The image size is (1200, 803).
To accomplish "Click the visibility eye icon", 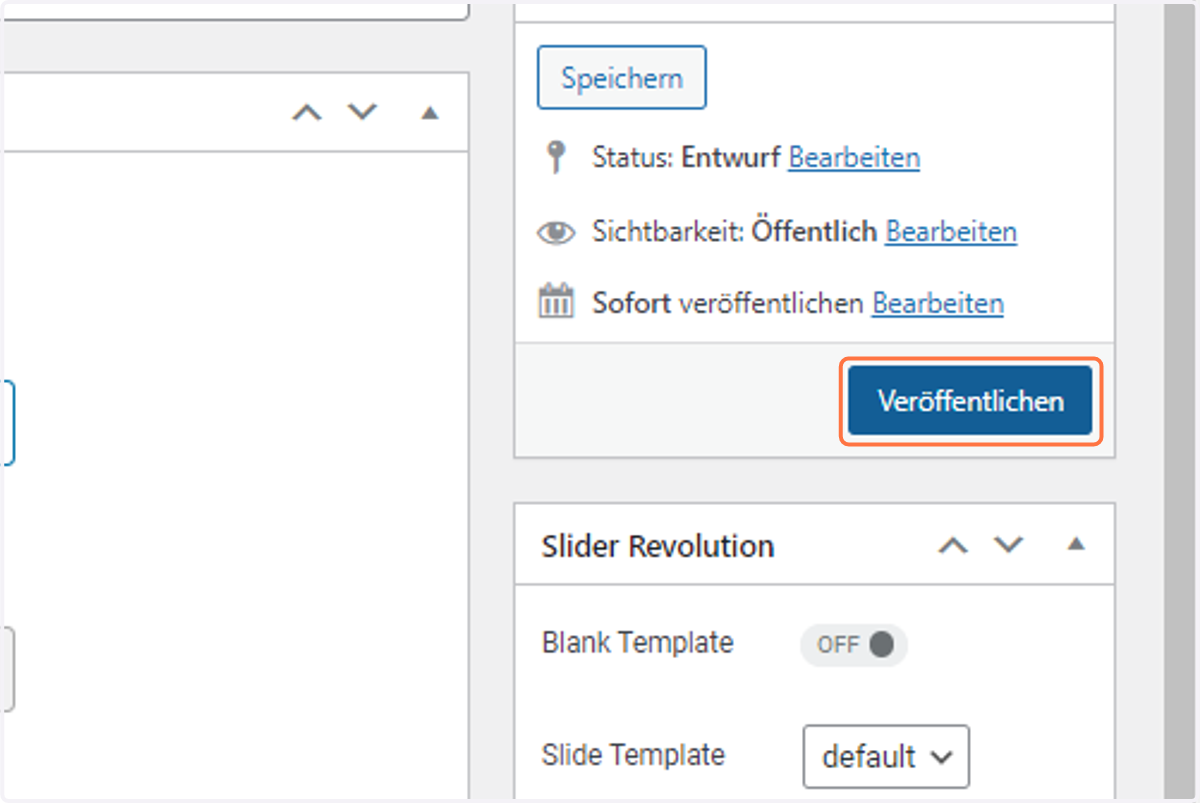I will tap(556, 233).
